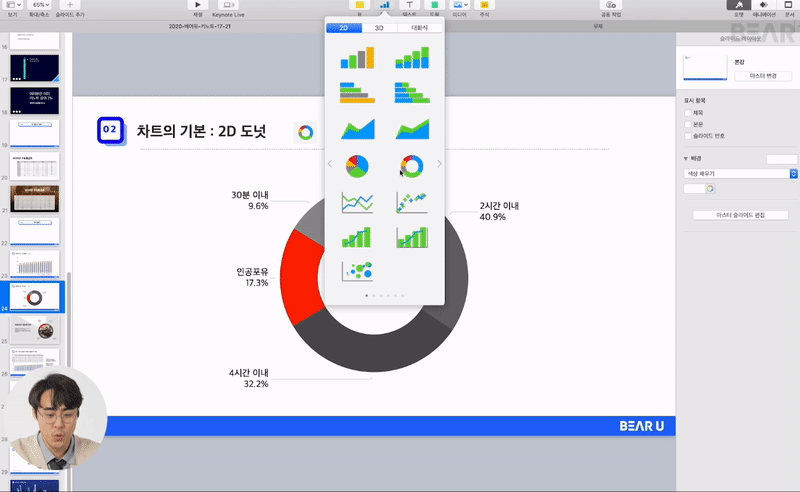Select slide 26 thumbnail in navigator
800x492 pixels.
point(35,362)
